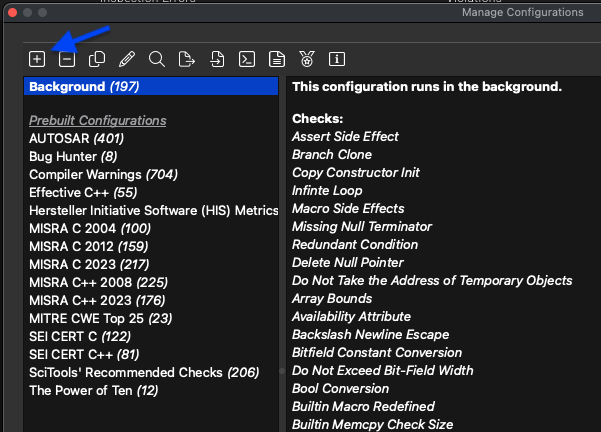Select MISRA C++ 2008 (225)
Viewport: 601px width, 432px height.
click(99, 283)
